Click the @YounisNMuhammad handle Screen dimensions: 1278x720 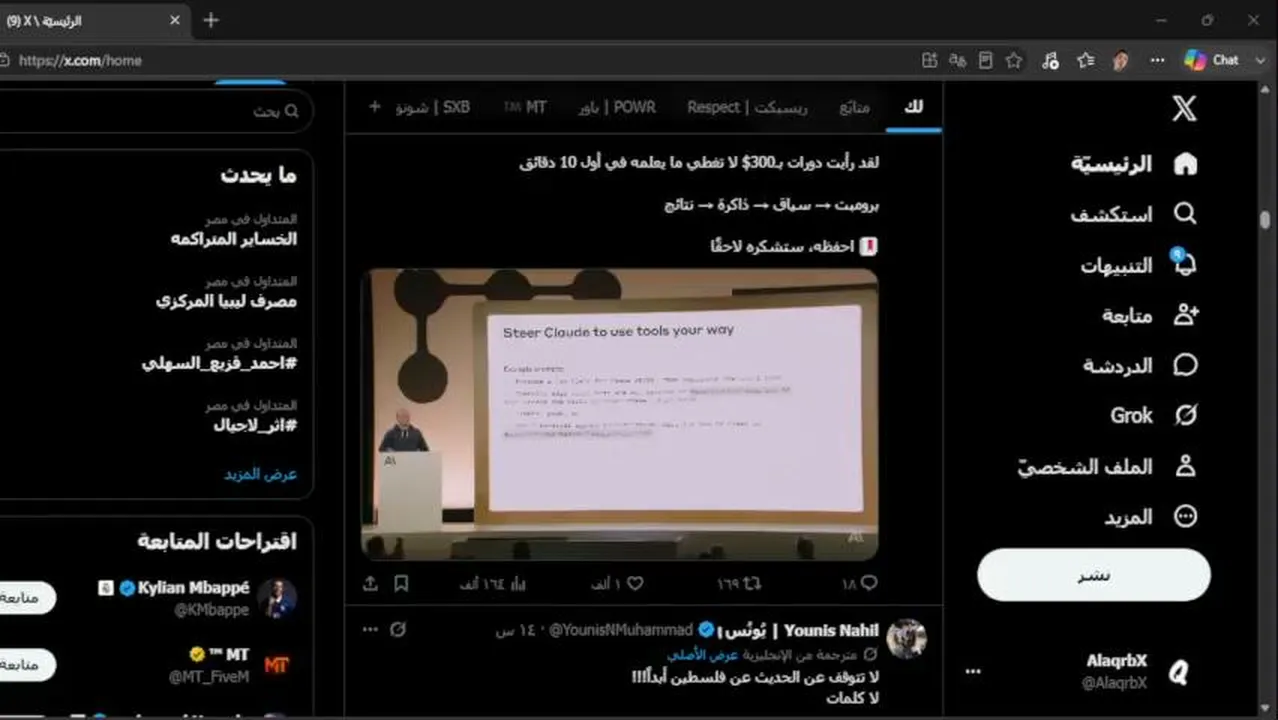click(x=620, y=630)
